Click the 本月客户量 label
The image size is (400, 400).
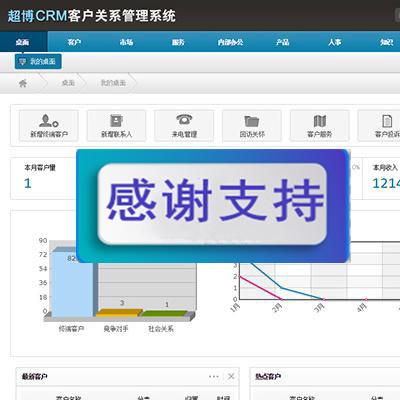pyautogui.click(x=40, y=167)
